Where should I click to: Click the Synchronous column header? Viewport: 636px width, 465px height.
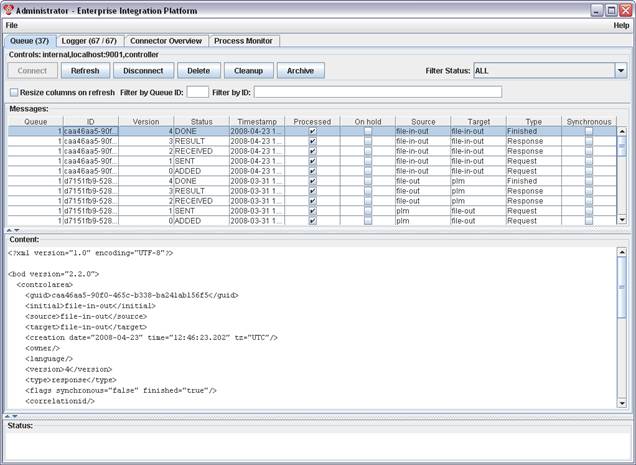pyautogui.click(x=589, y=121)
